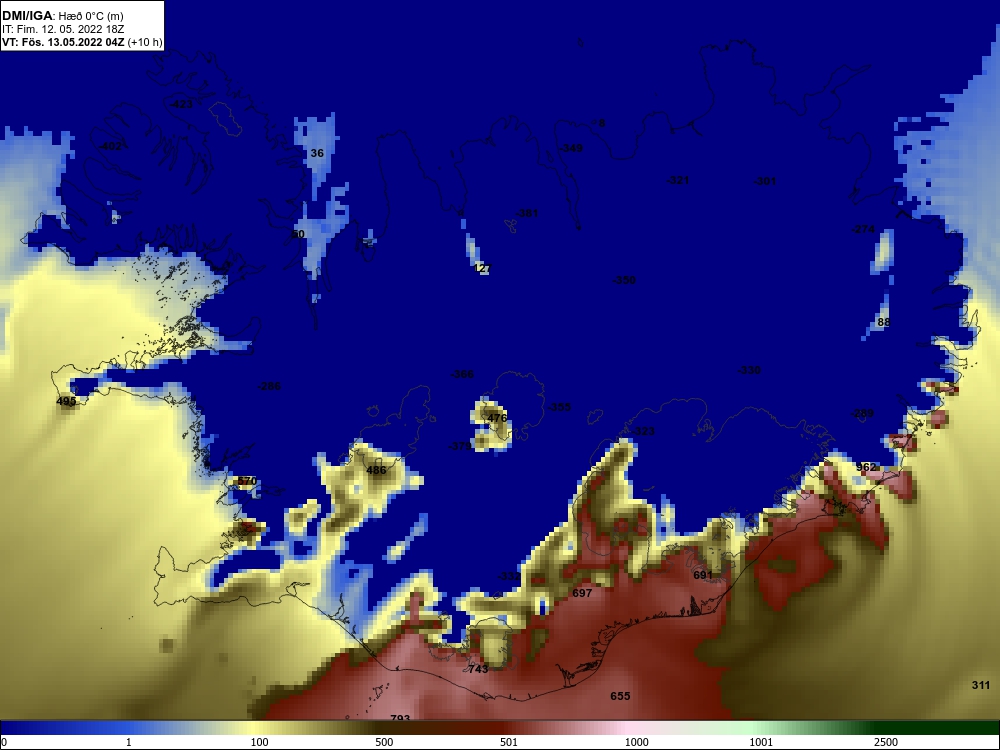The image size is (1000, 750).
Task: Click the map value -423
Action: point(181,104)
